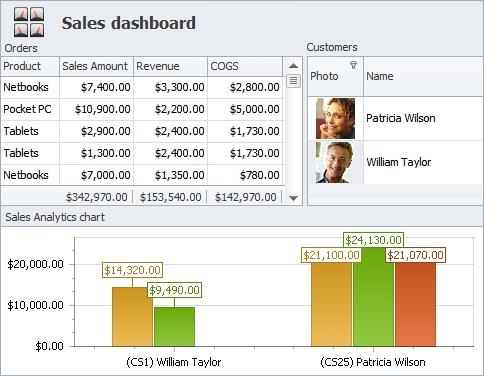Sort by the Product column header
The width and height of the screenshot is (484, 376).
[30, 66]
